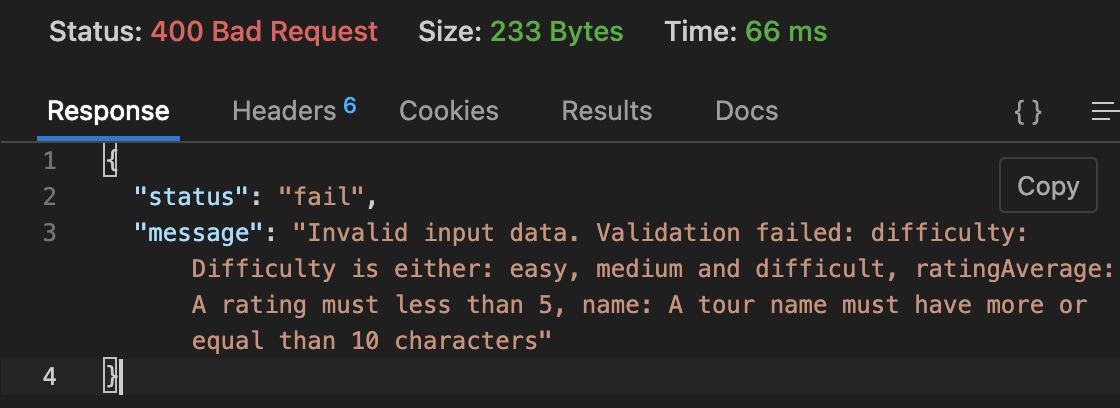Copy the response with the Copy button
This screenshot has width=1120, height=408.
click(x=1047, y=186)
